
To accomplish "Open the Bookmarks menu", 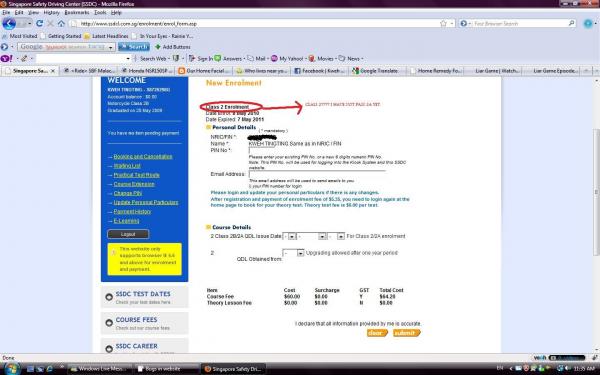I will tap(77, 13).
